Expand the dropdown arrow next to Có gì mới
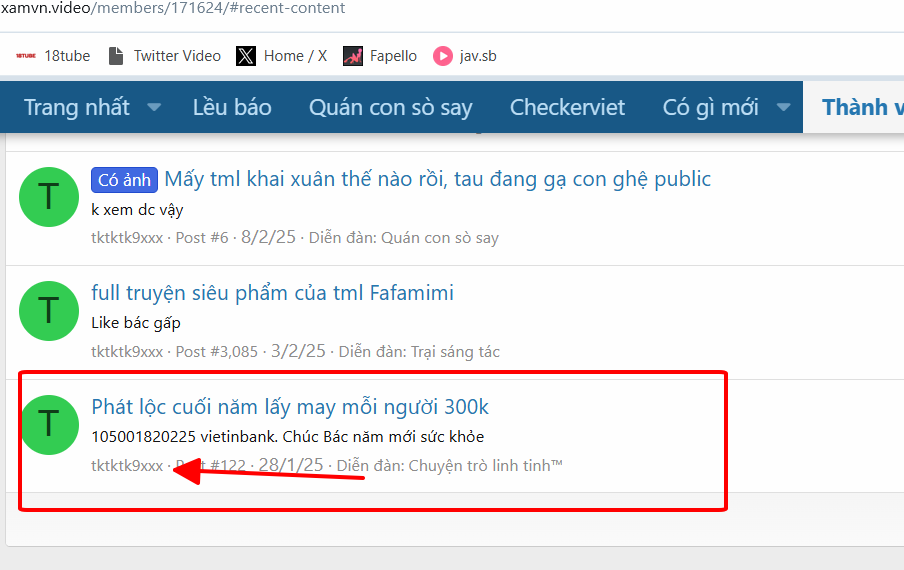Viewport: 904px width, 570px height. (783, 107)
